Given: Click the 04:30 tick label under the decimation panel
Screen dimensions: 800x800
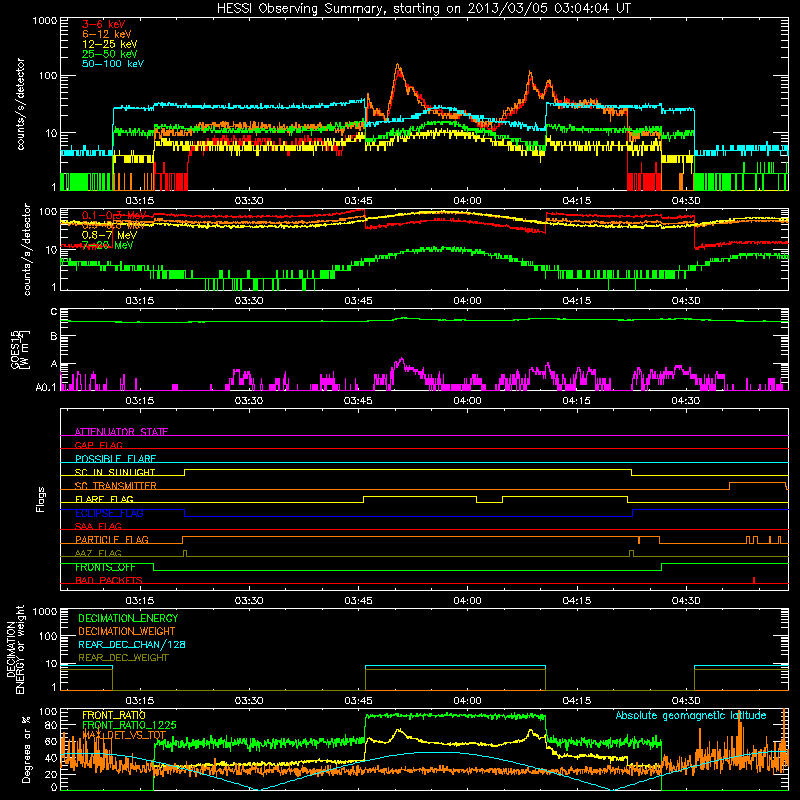Looking at the screenshot, I should coord(686,701).
